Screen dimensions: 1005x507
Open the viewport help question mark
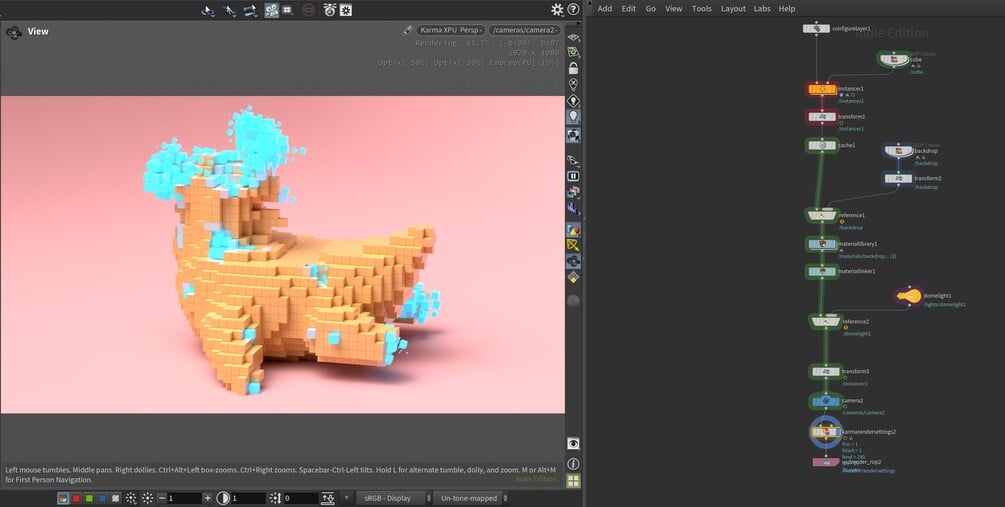click(x=574, y=10)
